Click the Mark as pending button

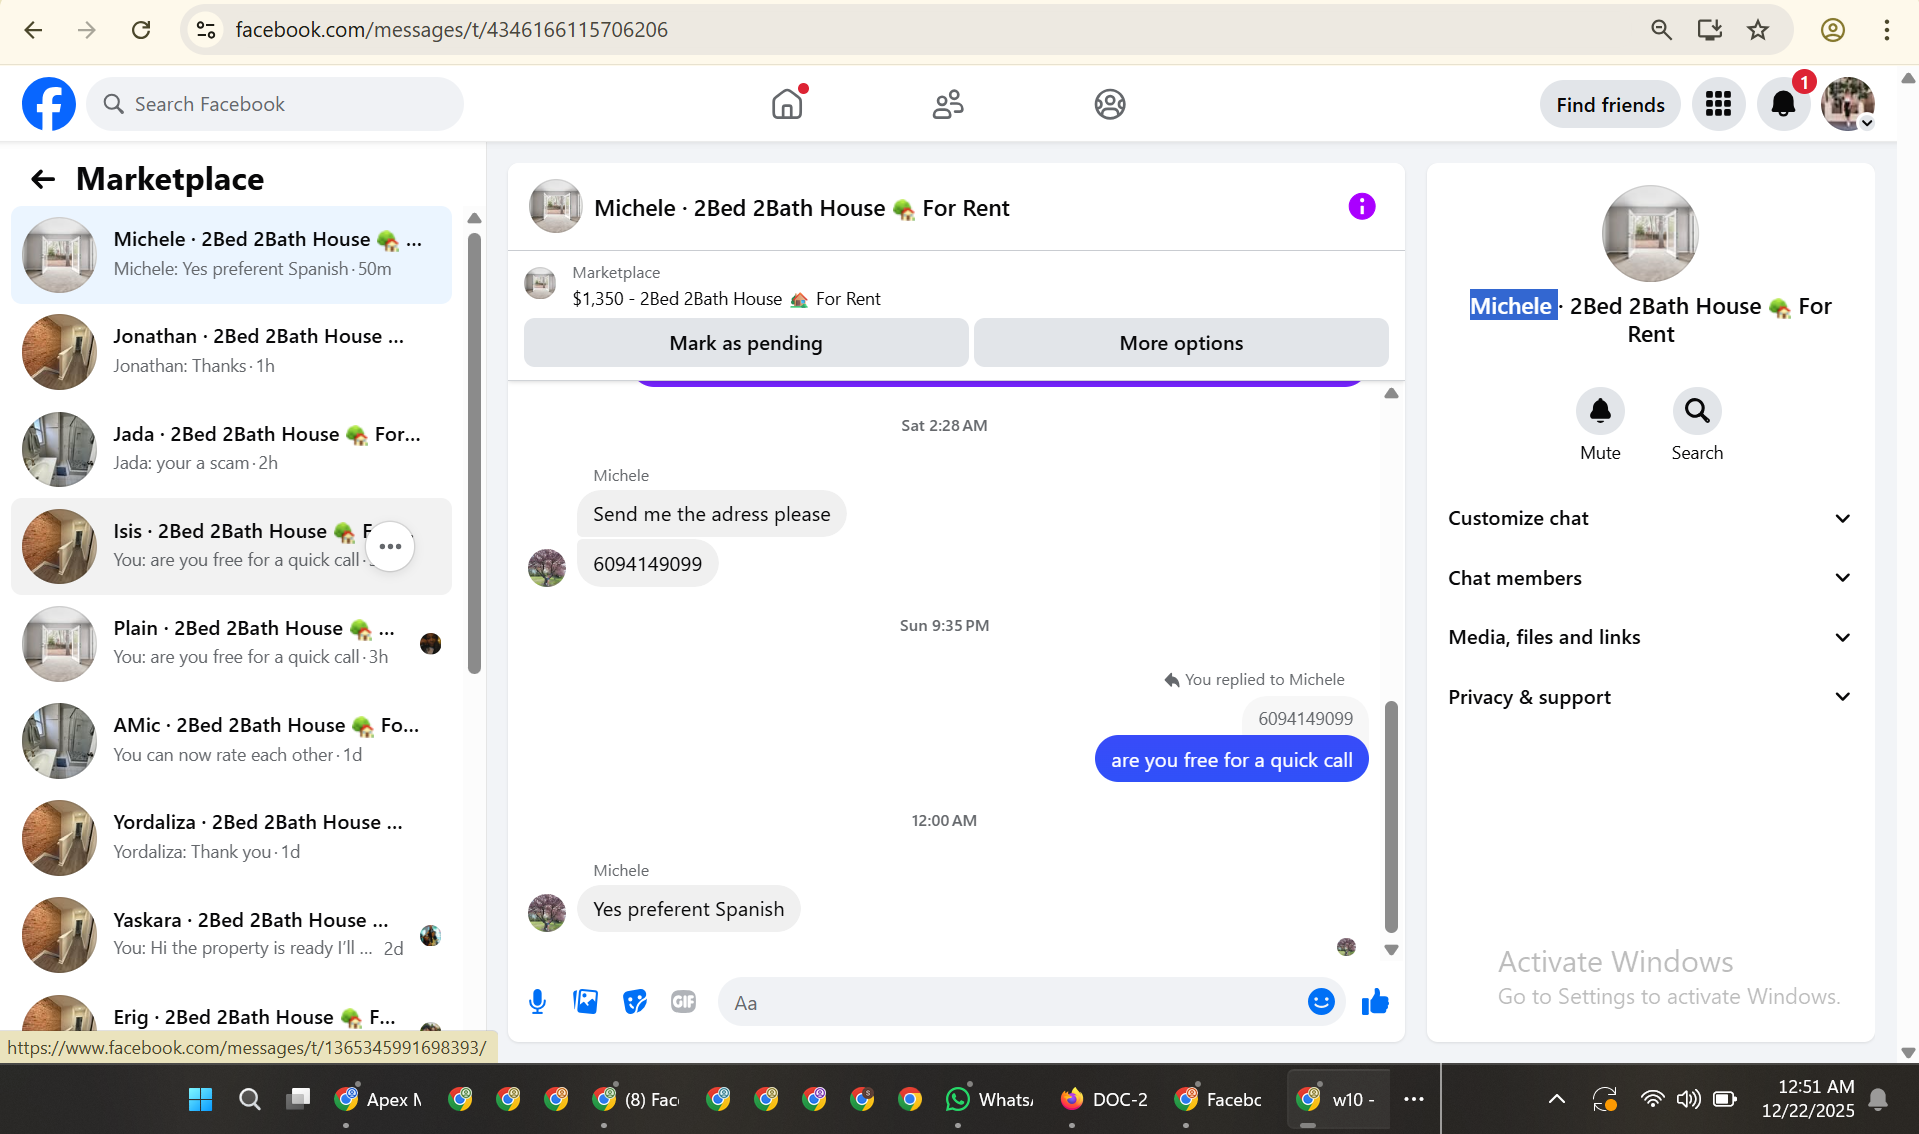pyautogui.click(x=746, y=343)
